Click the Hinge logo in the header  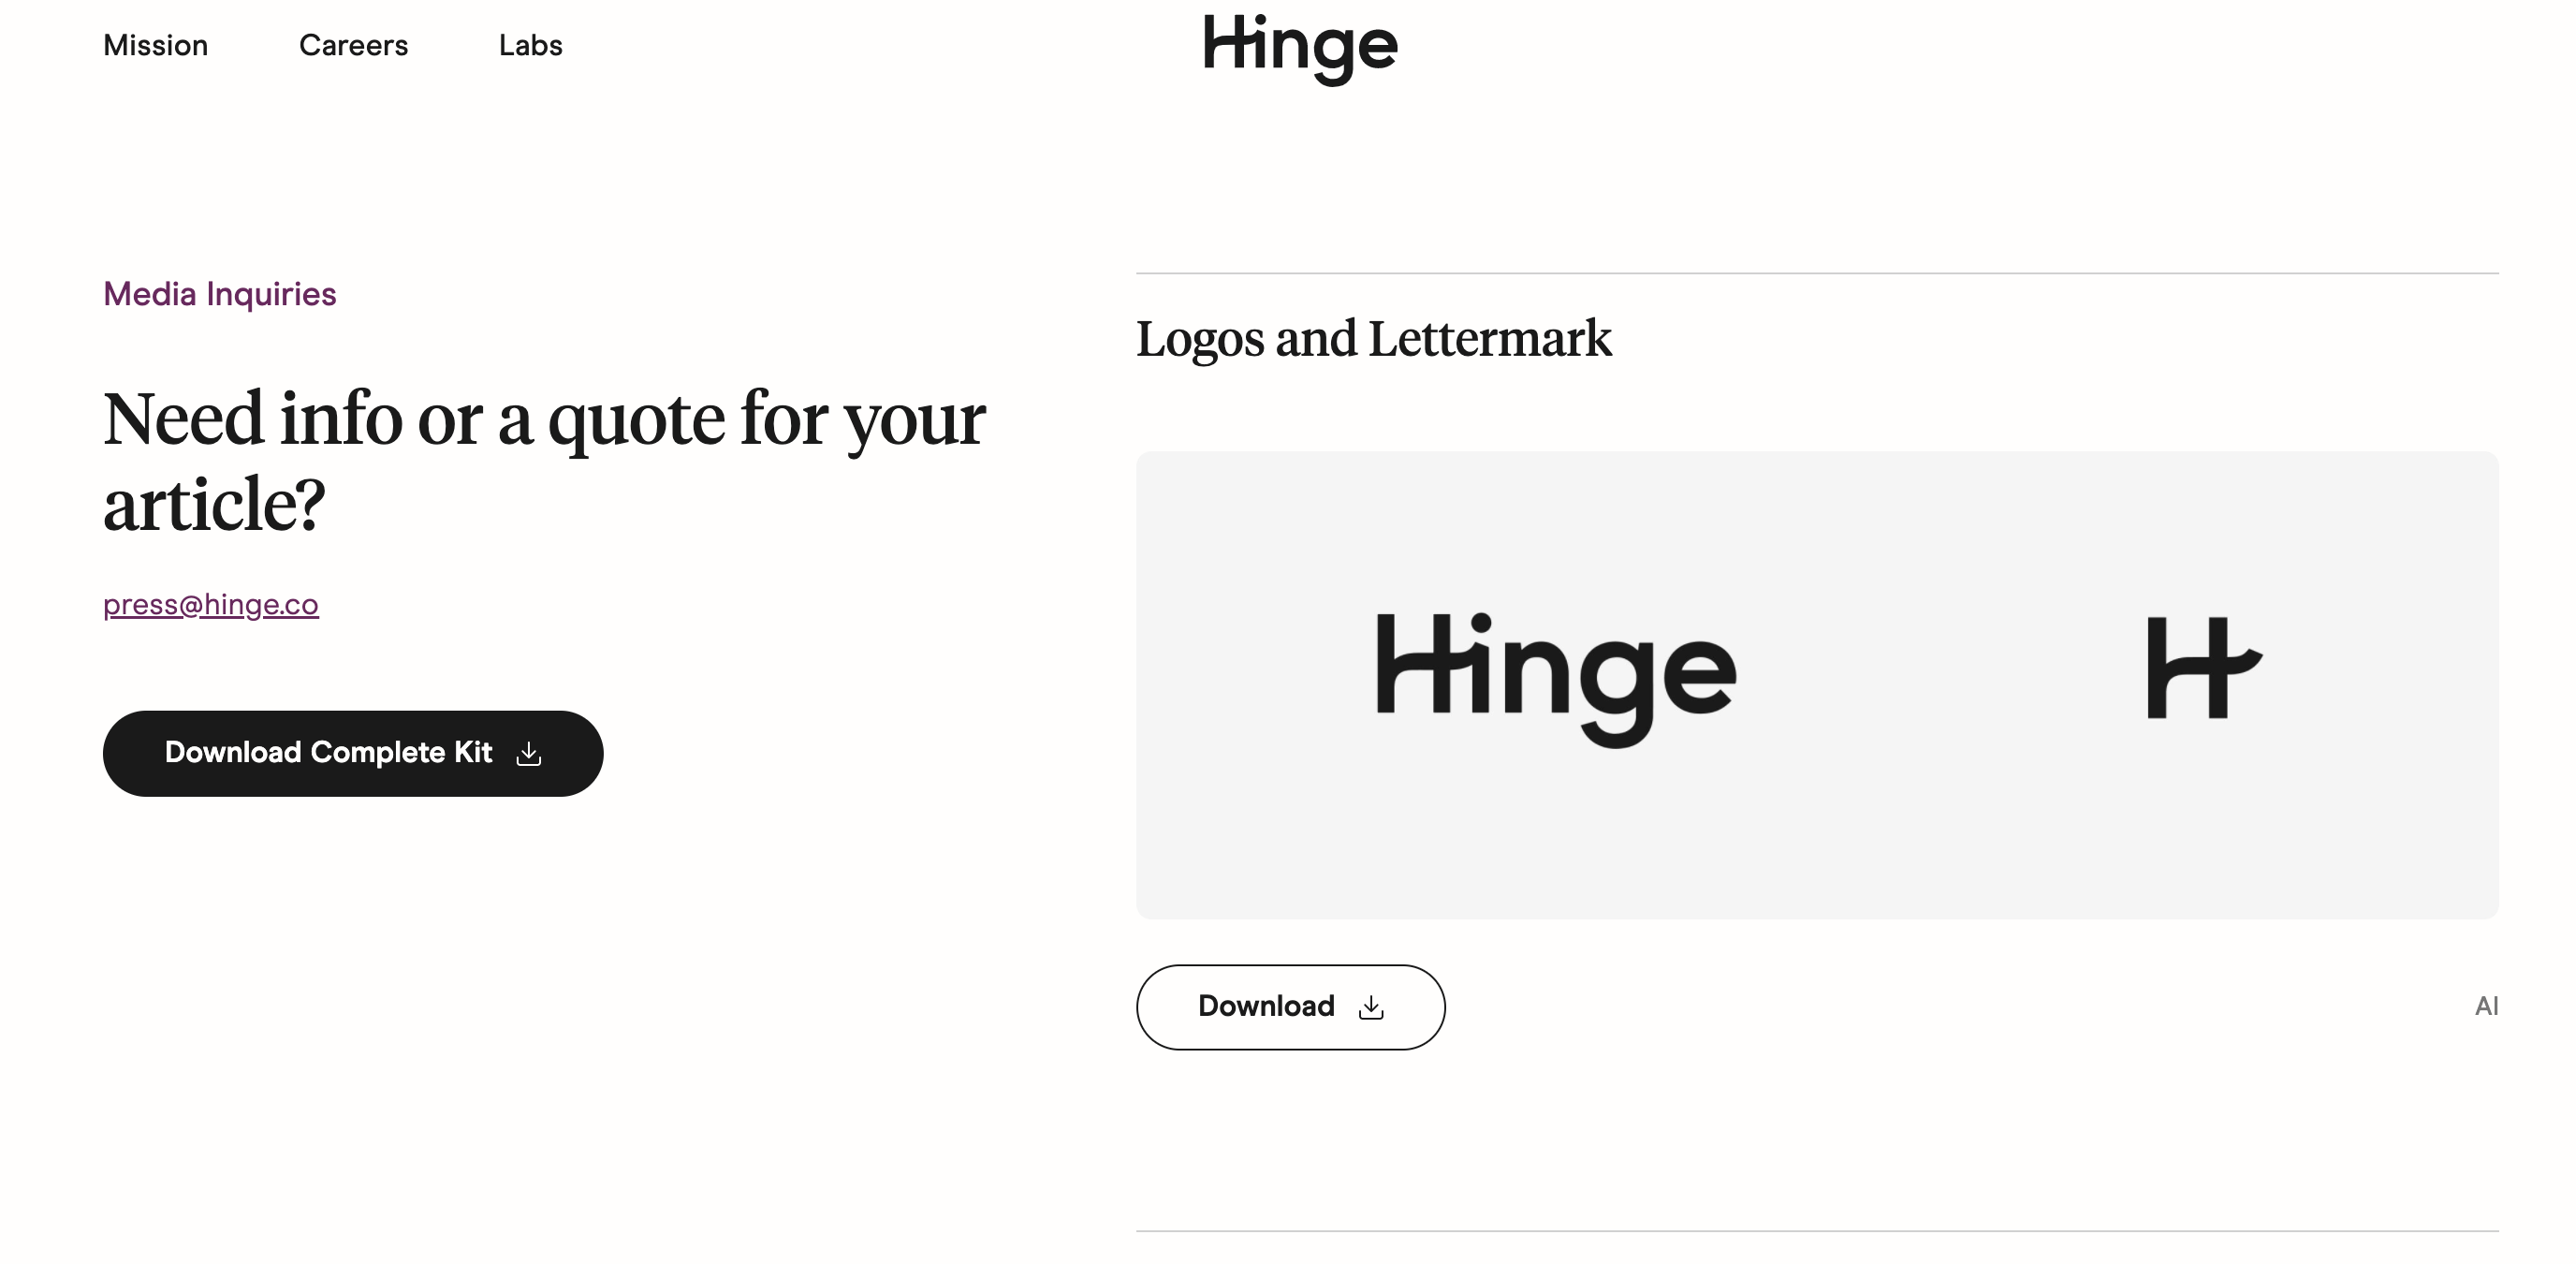1300,46
